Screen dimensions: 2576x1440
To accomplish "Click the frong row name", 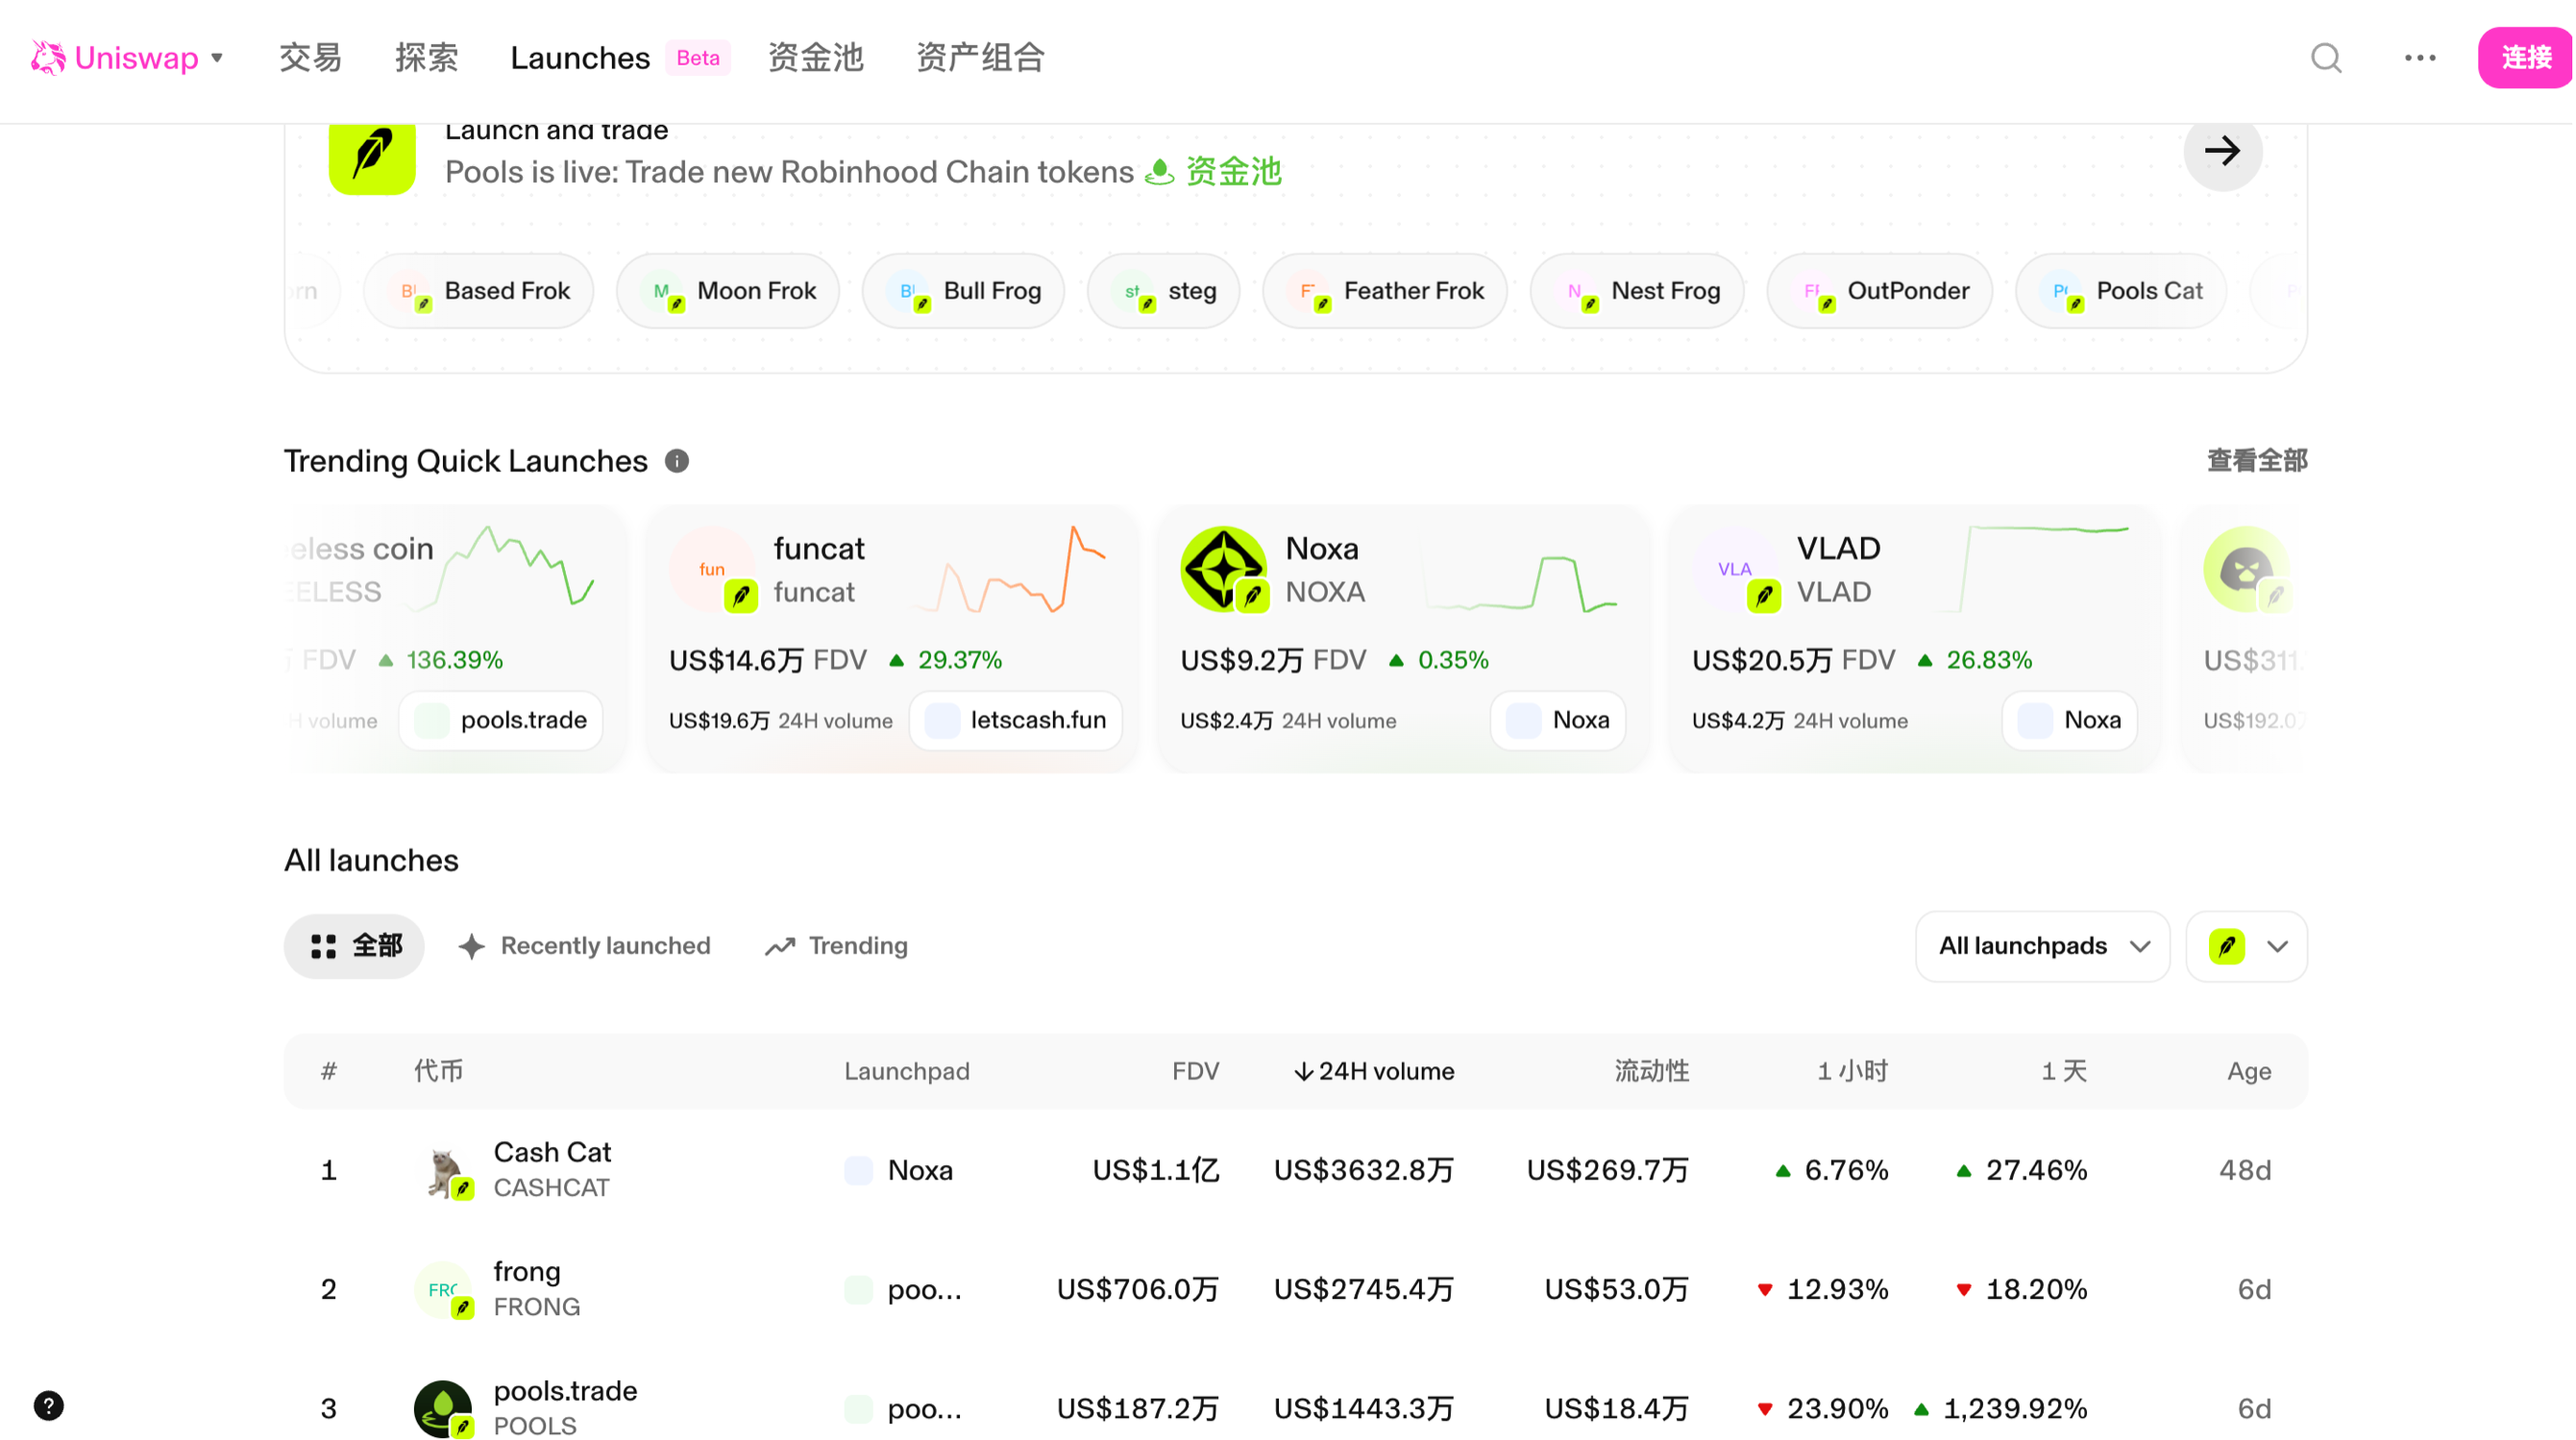I will tap(528, 1272).
